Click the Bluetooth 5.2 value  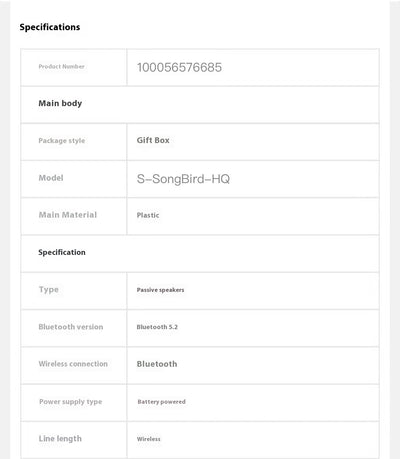[x=157, y=327]
